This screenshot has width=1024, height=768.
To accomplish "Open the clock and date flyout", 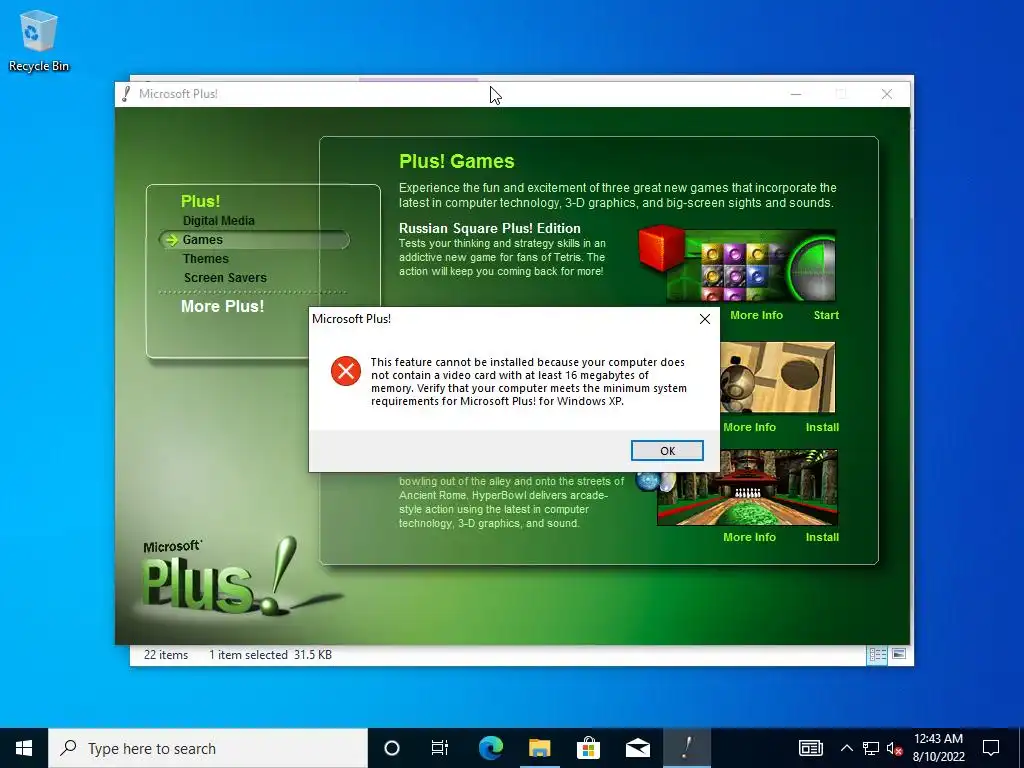I will pyautogui.click(x=938, y=748).
